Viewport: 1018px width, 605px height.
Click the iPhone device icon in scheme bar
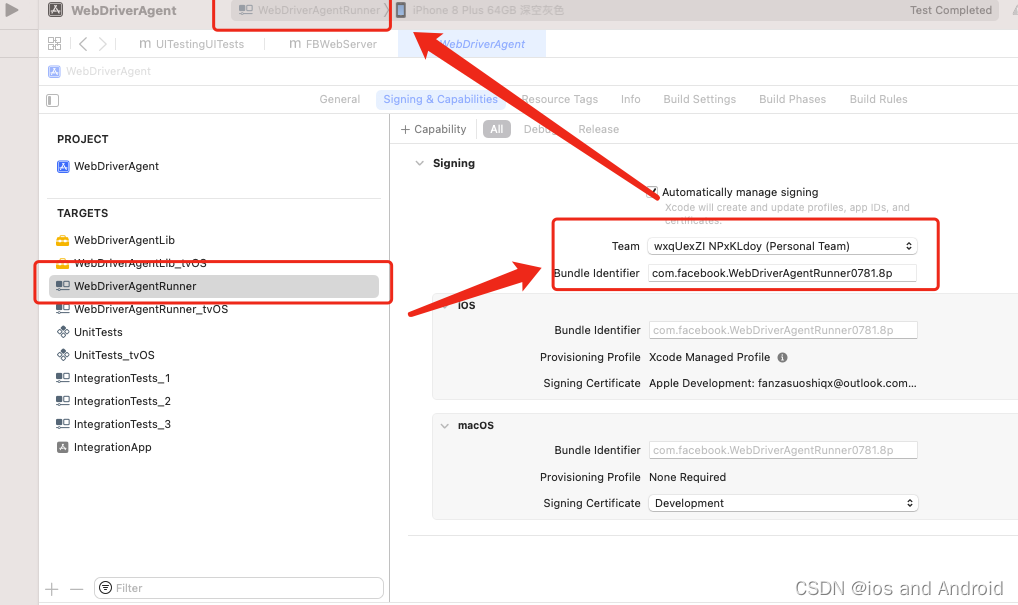point(401,10)
